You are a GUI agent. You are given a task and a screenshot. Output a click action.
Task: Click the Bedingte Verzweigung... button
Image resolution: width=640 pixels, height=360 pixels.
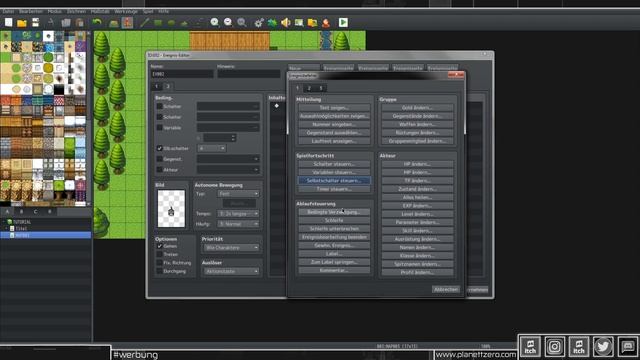tap(334, 212)
